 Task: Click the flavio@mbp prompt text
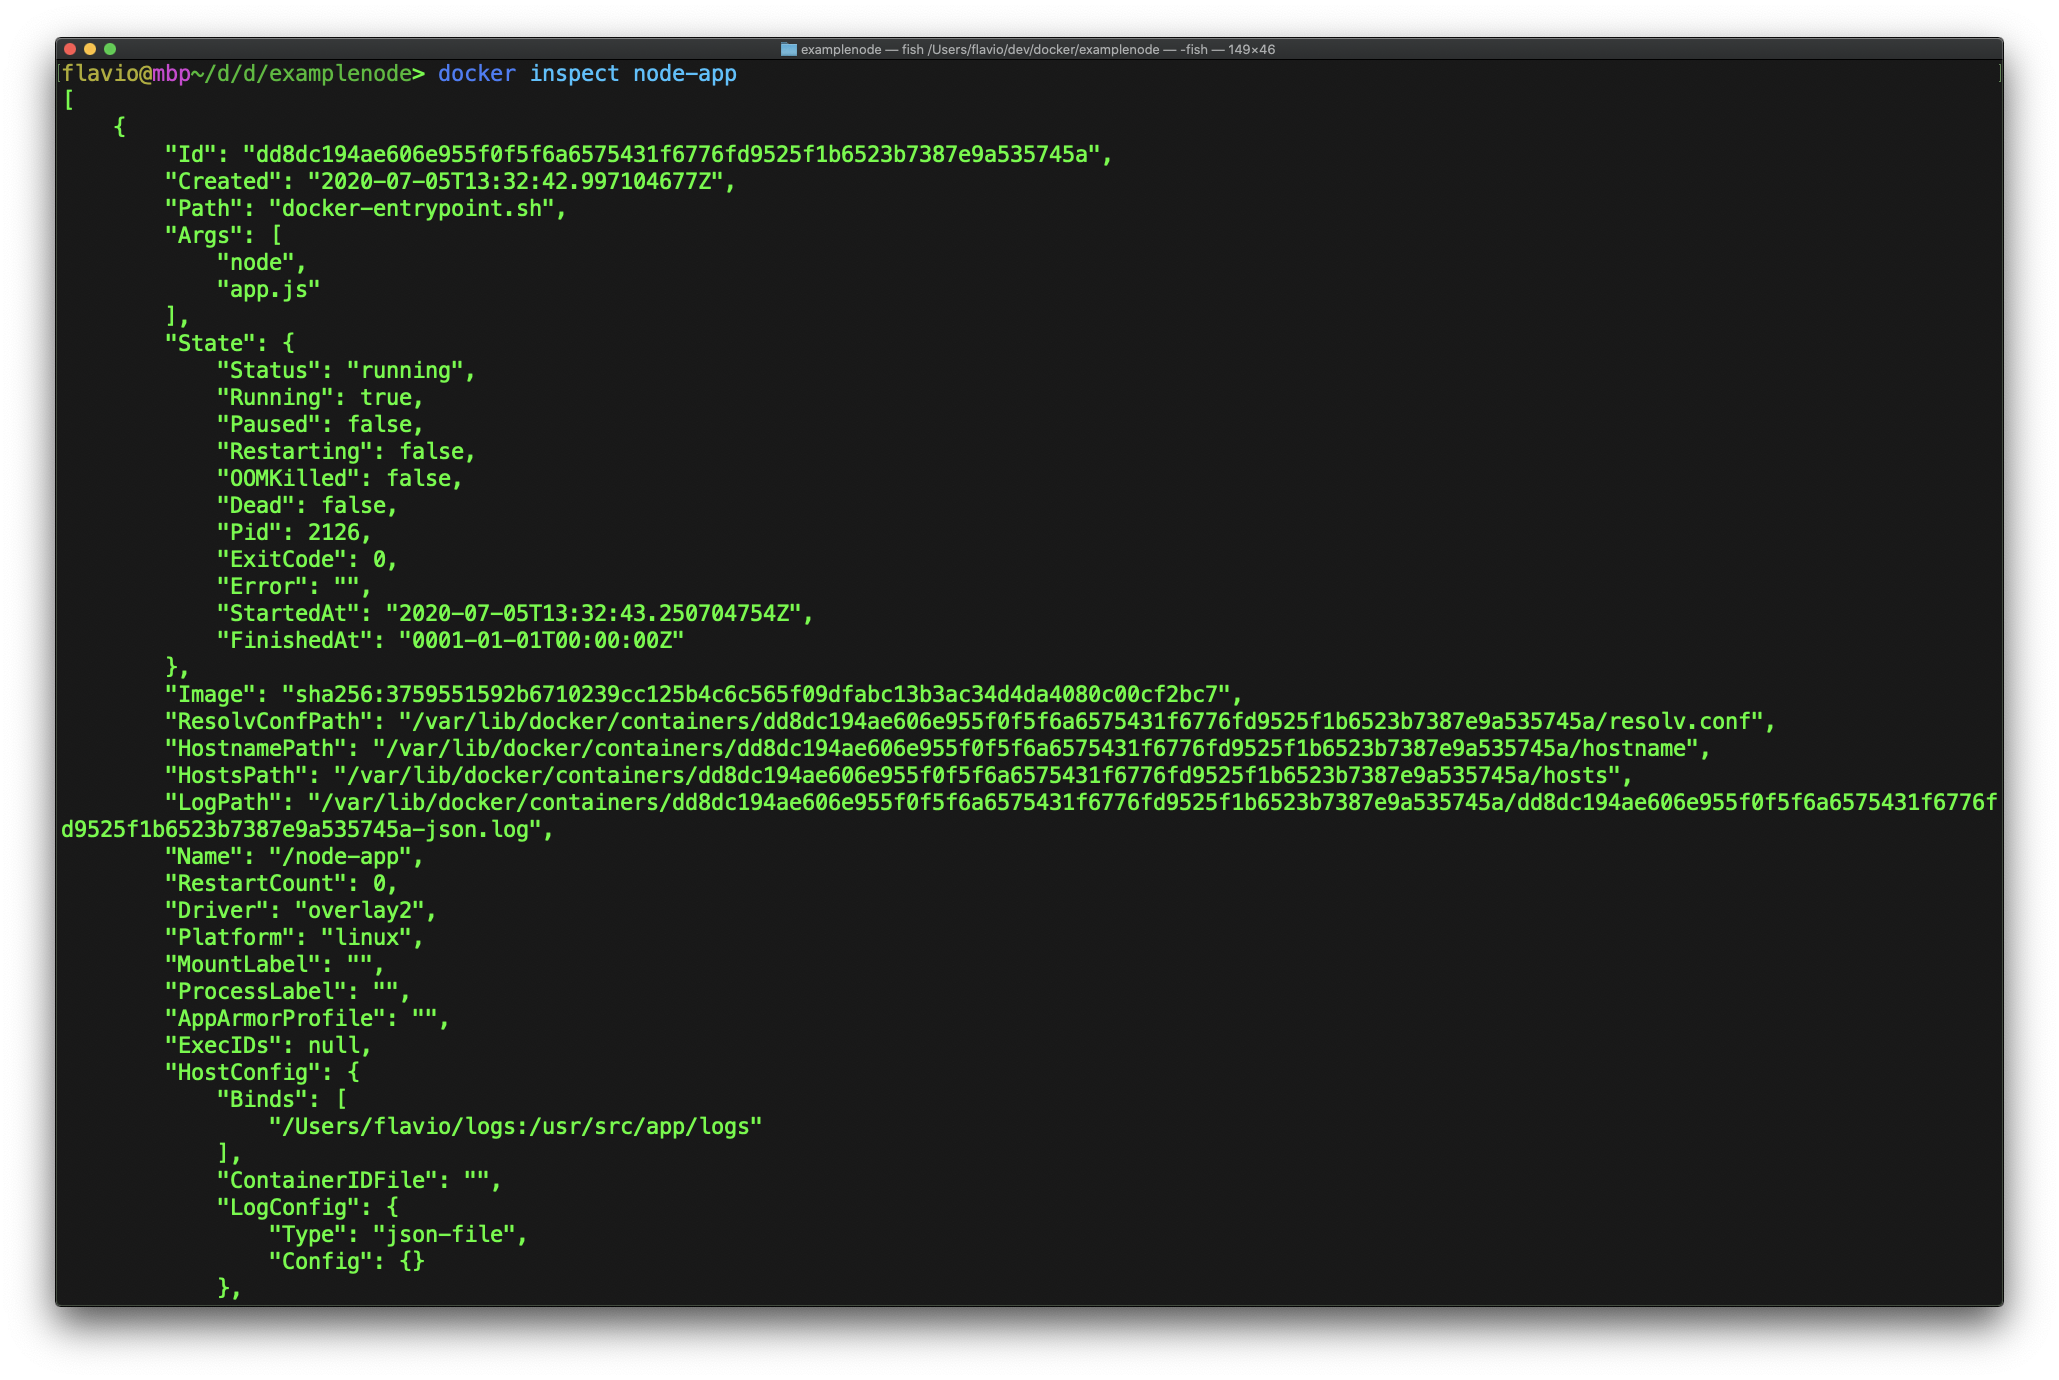coord(125,74)
